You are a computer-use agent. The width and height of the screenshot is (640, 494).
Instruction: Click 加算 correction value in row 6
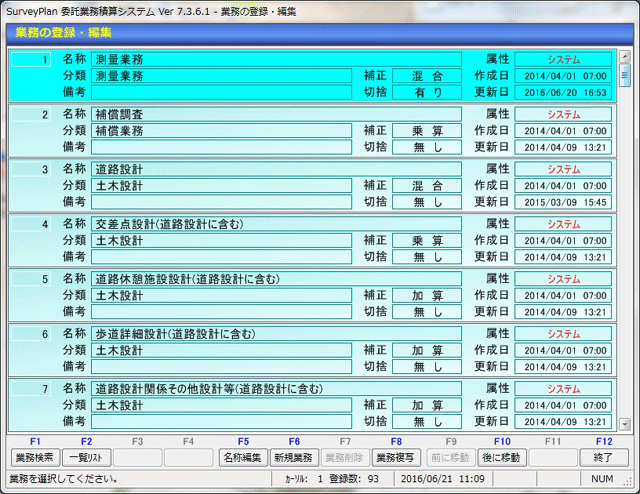click(427, 350)
